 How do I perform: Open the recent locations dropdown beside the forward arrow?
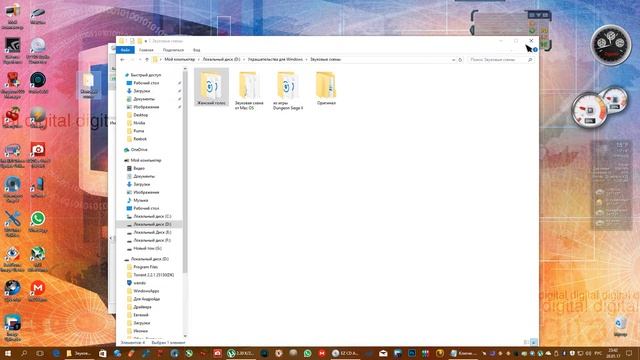[x=140, y=60]
